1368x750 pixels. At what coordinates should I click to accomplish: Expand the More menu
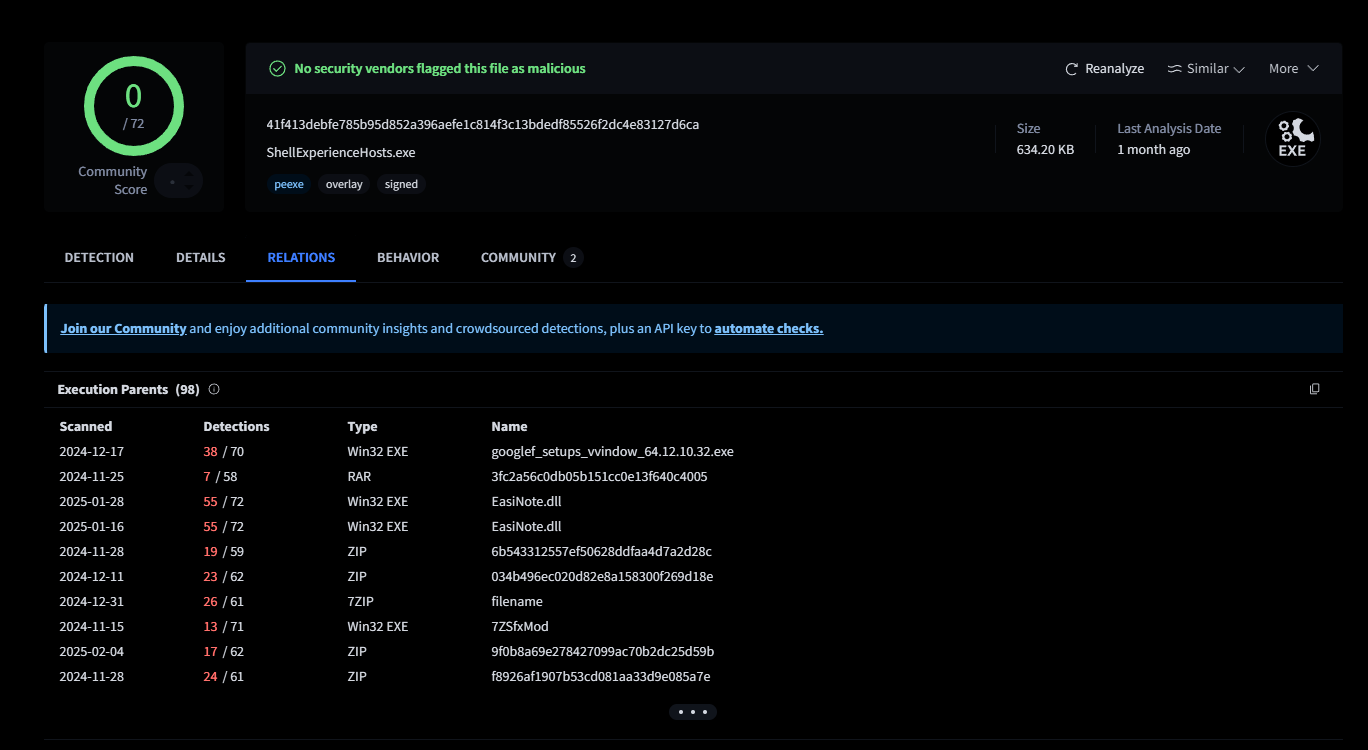click(1294, 69)
